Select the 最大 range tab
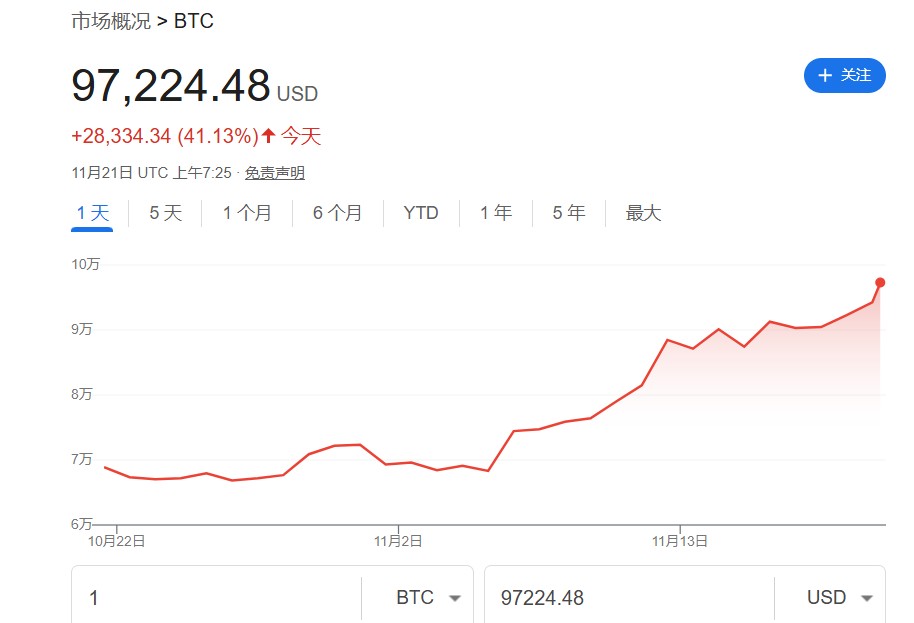914x623 pixels. click(x=644, y=213)
